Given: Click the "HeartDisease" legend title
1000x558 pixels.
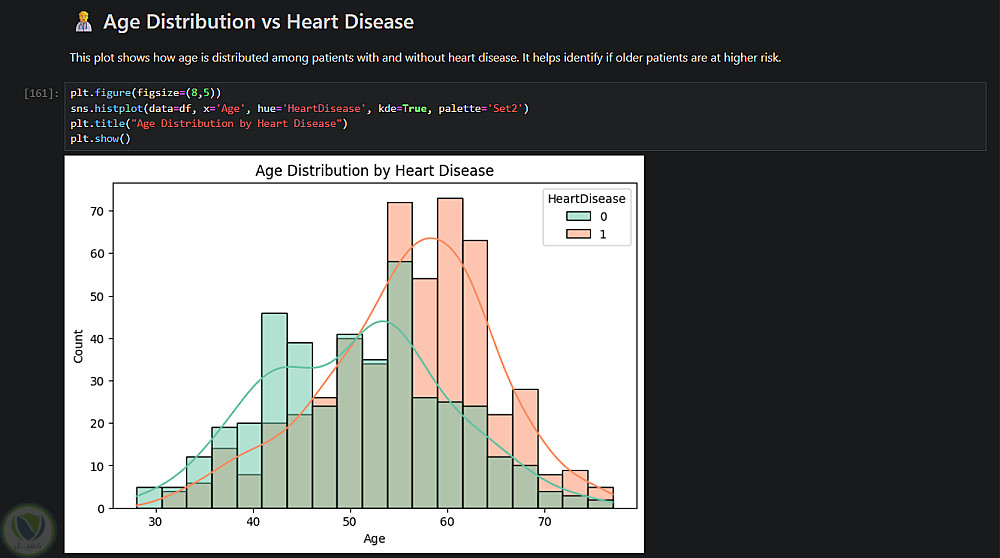Looking at the screenshot, I should (x=586, y=198).
